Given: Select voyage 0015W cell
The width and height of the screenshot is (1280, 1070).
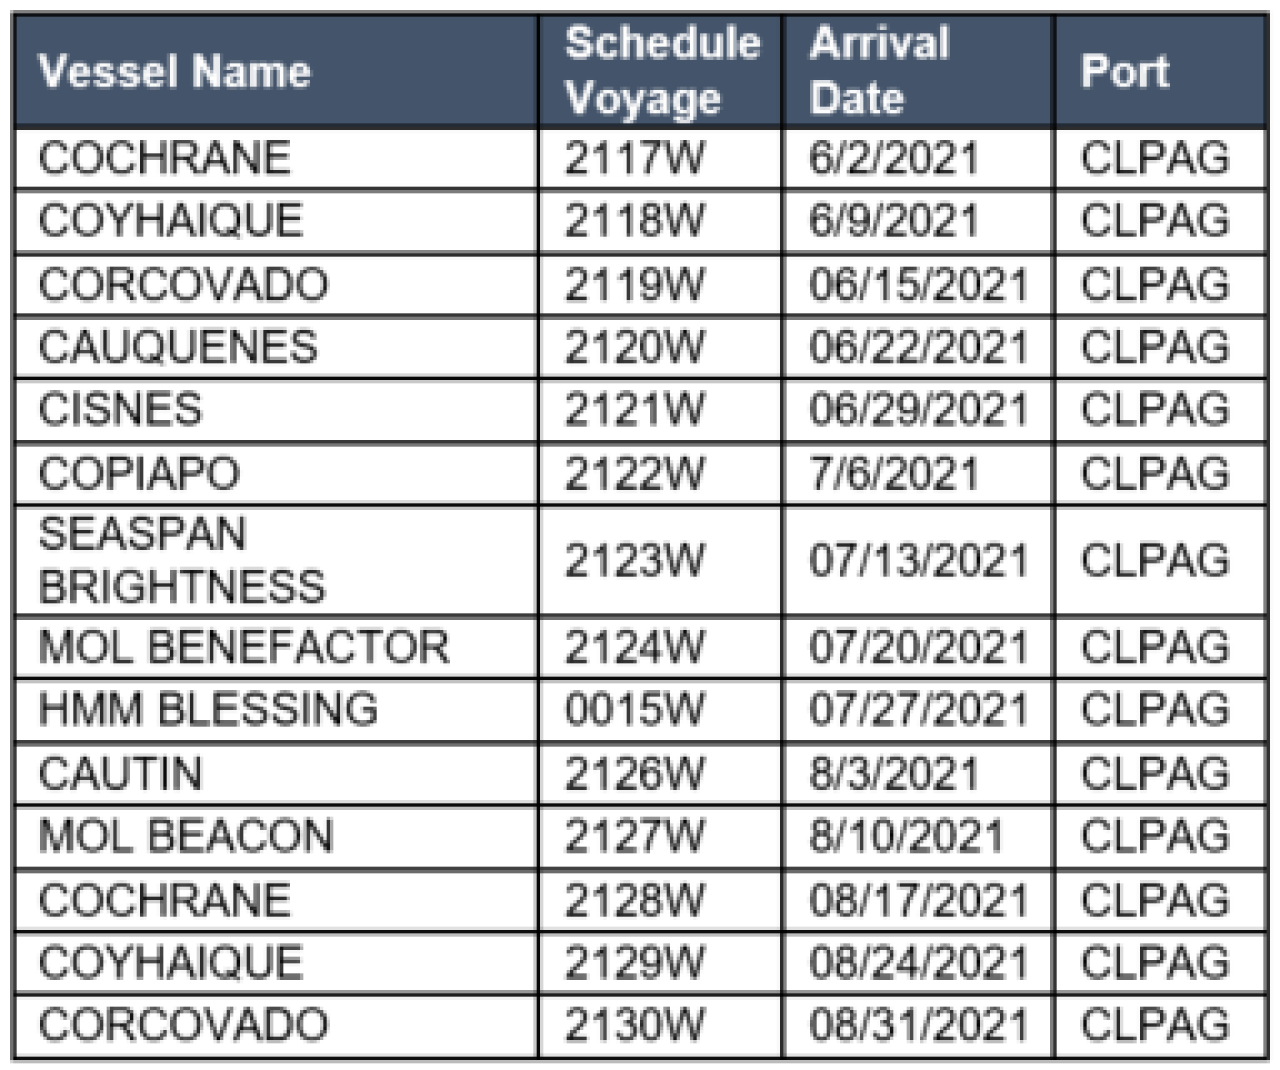Looking at the screenshot, I should pos(661,709).
